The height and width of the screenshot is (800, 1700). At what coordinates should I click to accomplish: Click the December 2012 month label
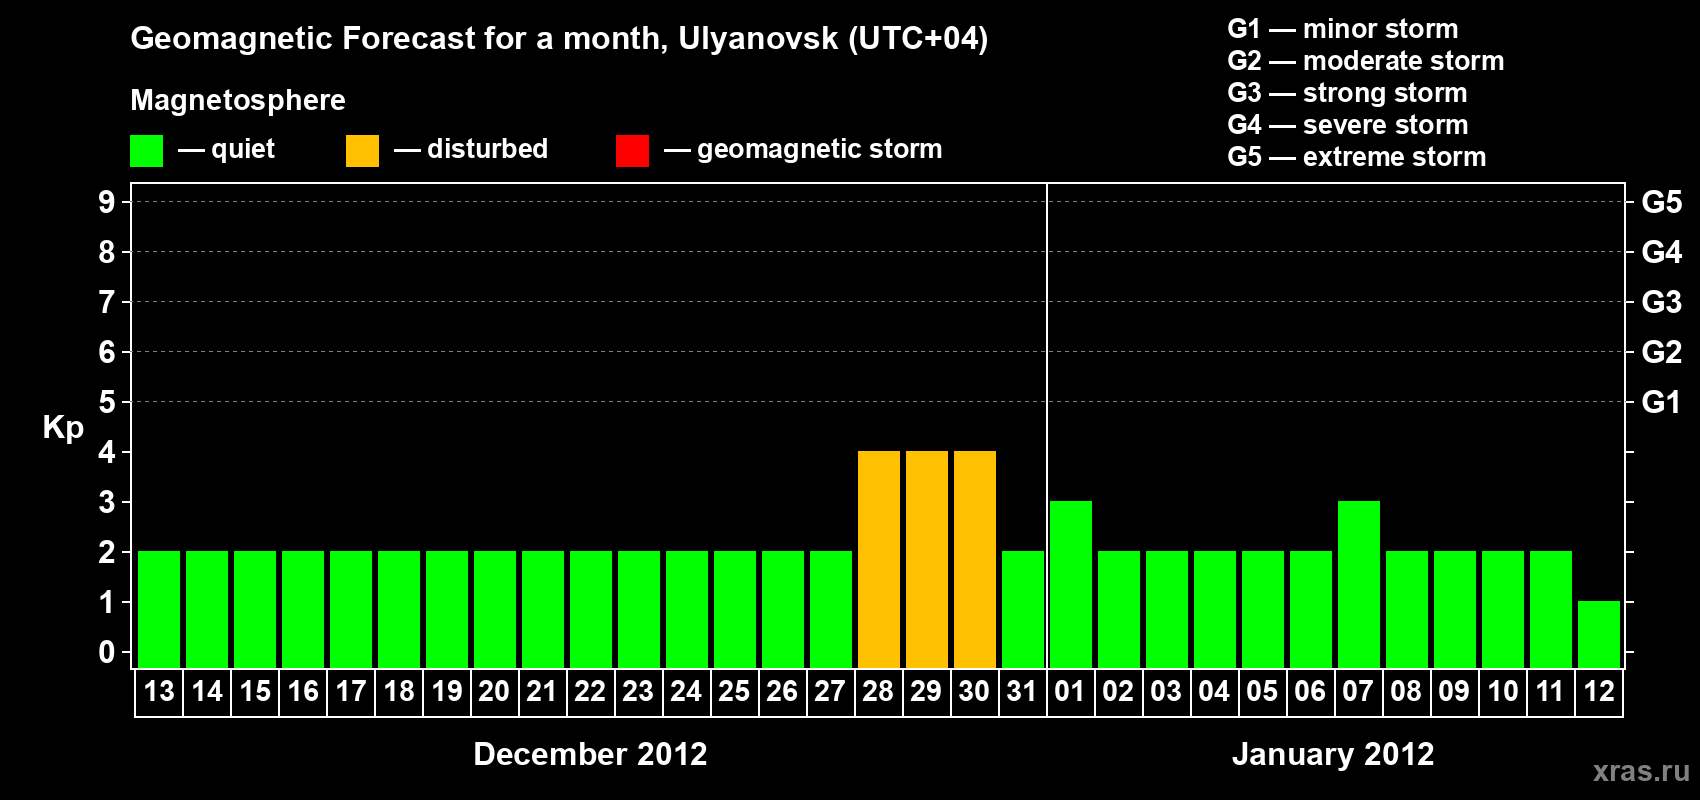pos(590,754)
